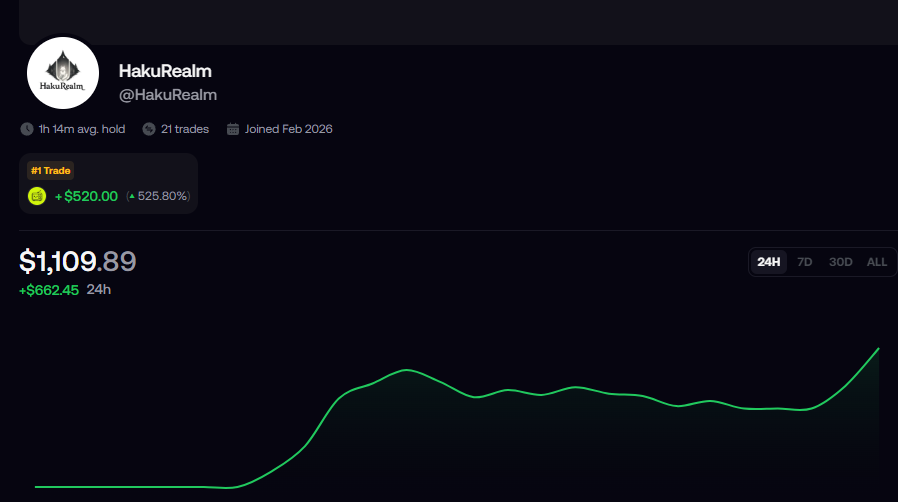
Task: Click the +$520.00 profit value
Action: [86, 196]
